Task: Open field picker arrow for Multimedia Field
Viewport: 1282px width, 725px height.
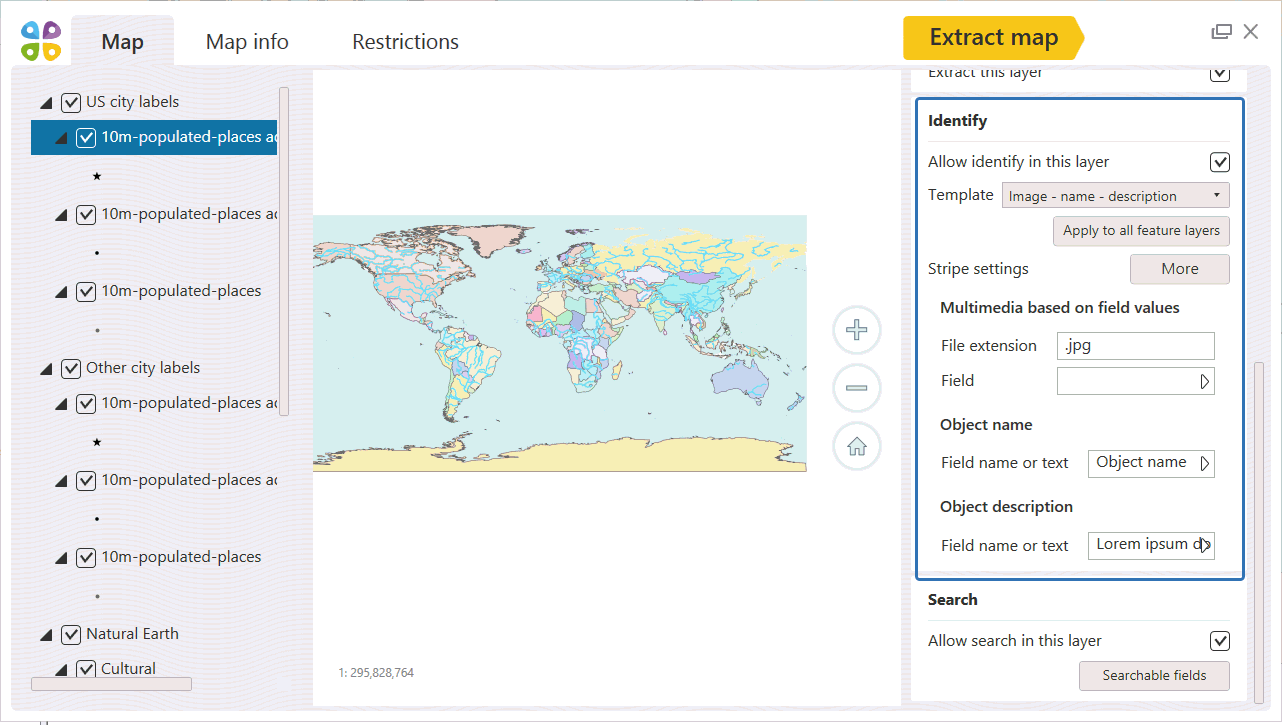Action: point(1205,381)
